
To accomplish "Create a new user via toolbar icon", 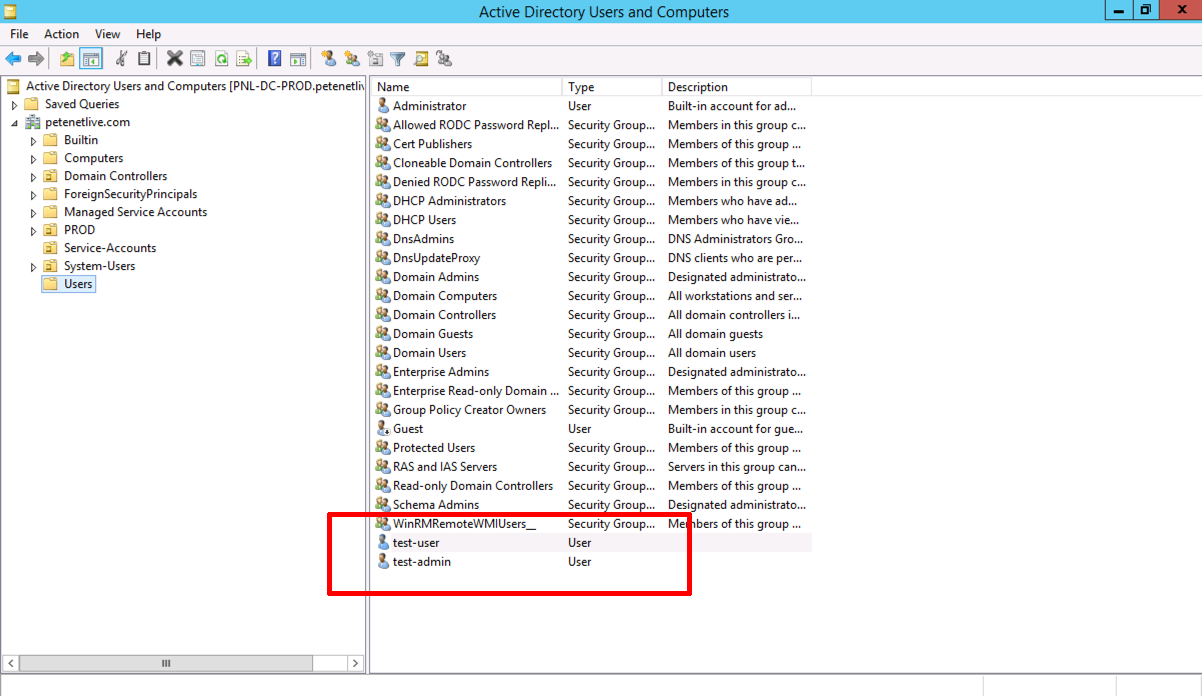I will pos(328,59).
